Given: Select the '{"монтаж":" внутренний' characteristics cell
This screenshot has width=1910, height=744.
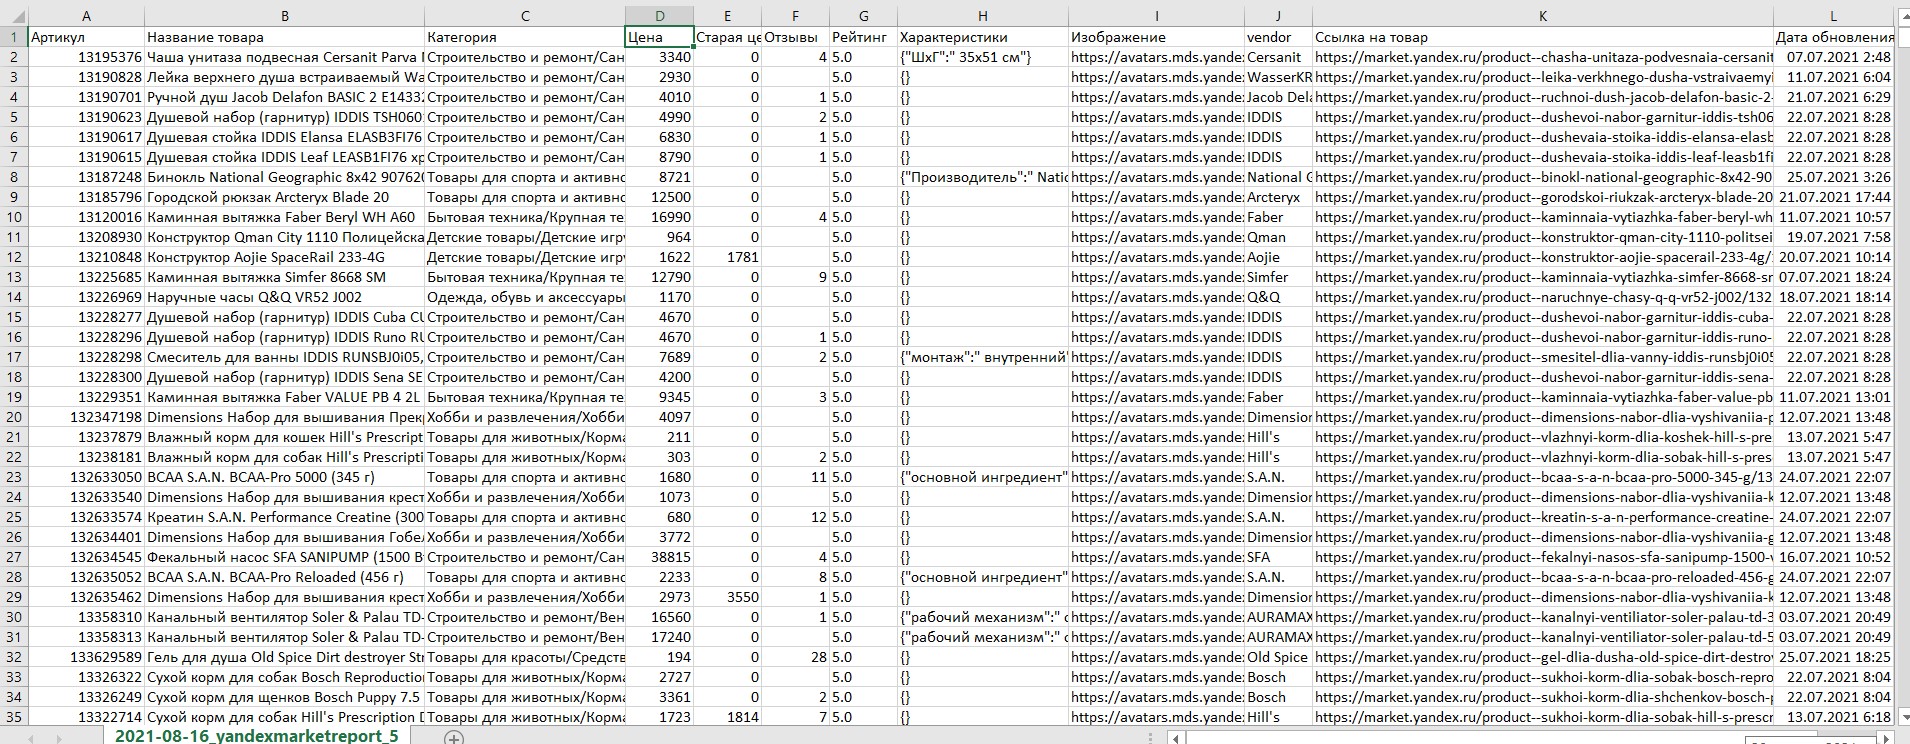Looking at the screenshot, I should point(983,357).
